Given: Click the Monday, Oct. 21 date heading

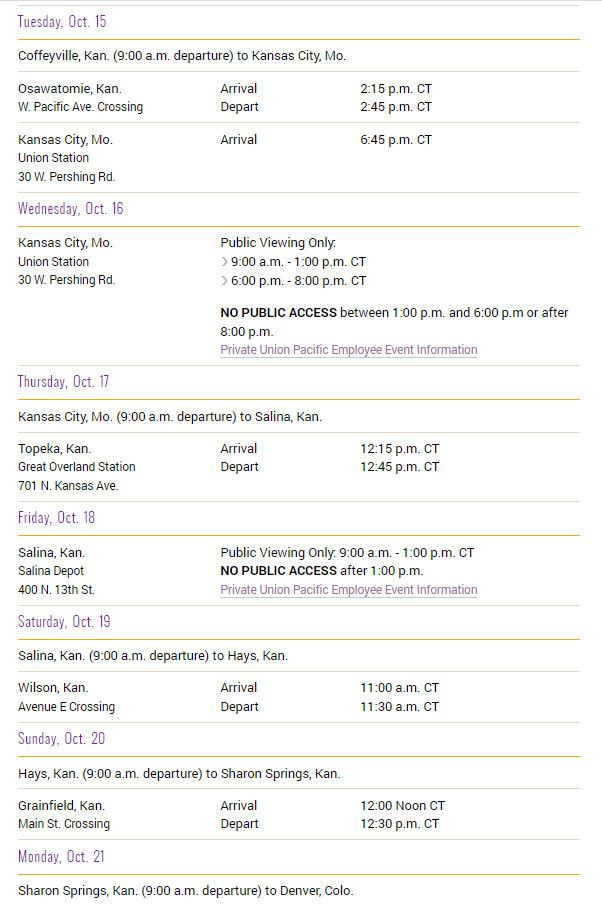Looking at the screenshot, I should coord(61,857).
